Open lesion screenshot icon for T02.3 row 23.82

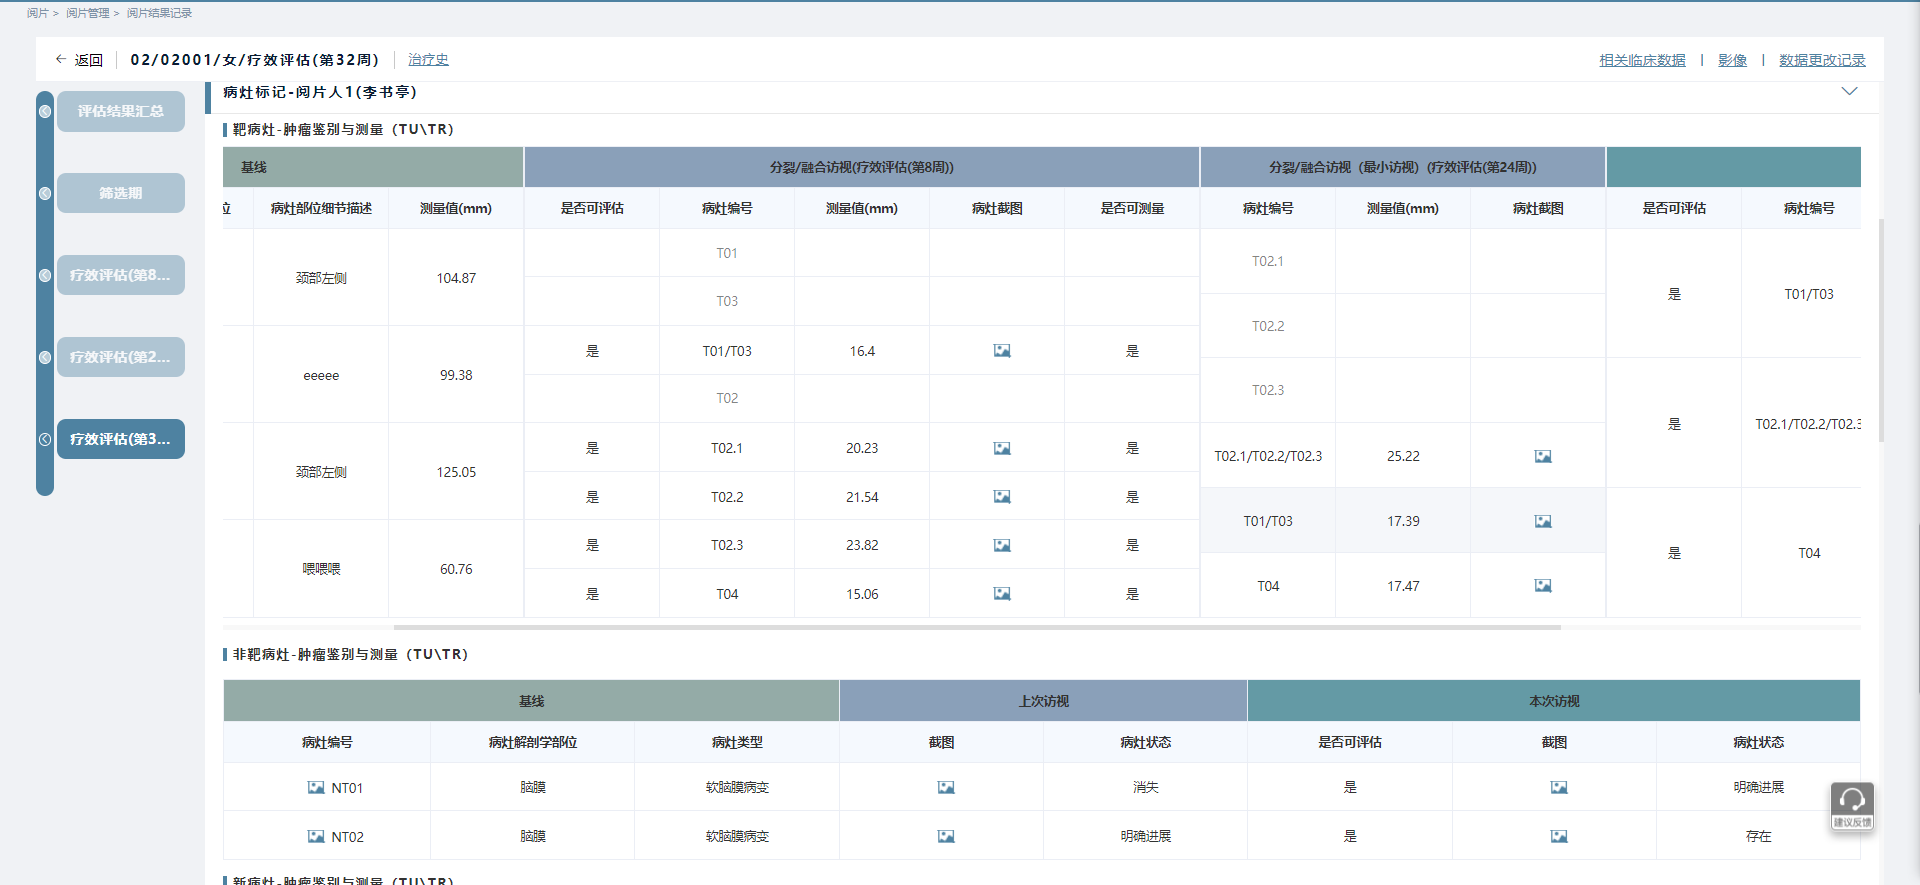point(1002,545)
